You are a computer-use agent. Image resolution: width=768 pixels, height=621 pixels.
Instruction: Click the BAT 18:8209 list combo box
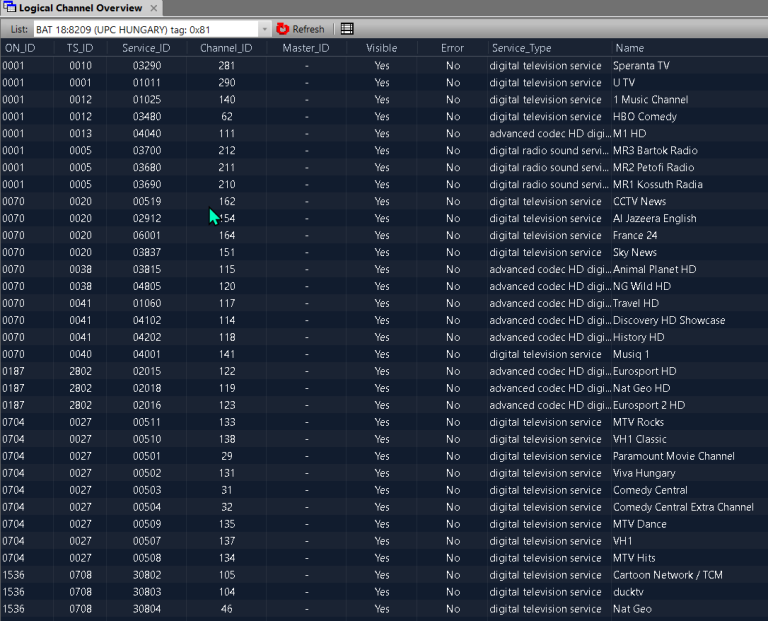click(x=152, y=29)
